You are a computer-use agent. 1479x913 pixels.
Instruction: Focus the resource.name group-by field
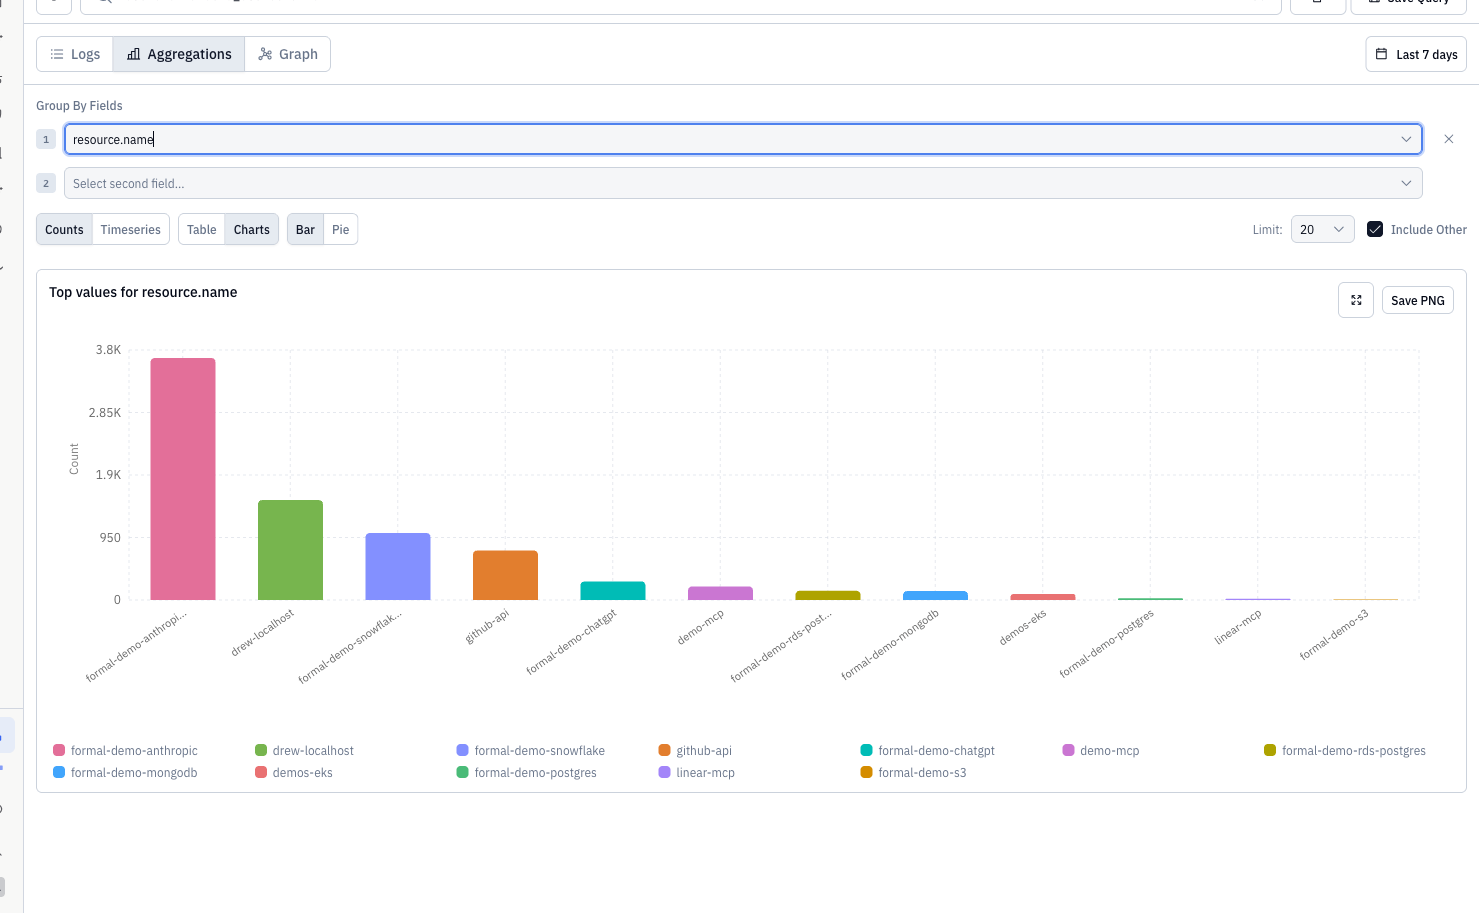743,139
